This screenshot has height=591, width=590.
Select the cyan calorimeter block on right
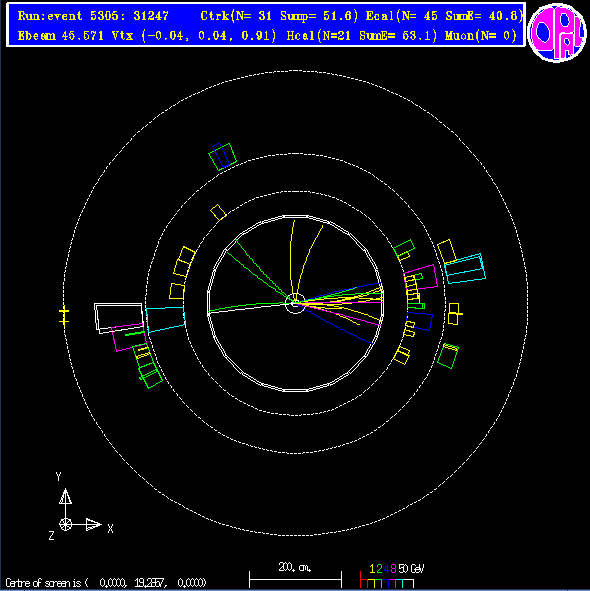coord(465,269)
